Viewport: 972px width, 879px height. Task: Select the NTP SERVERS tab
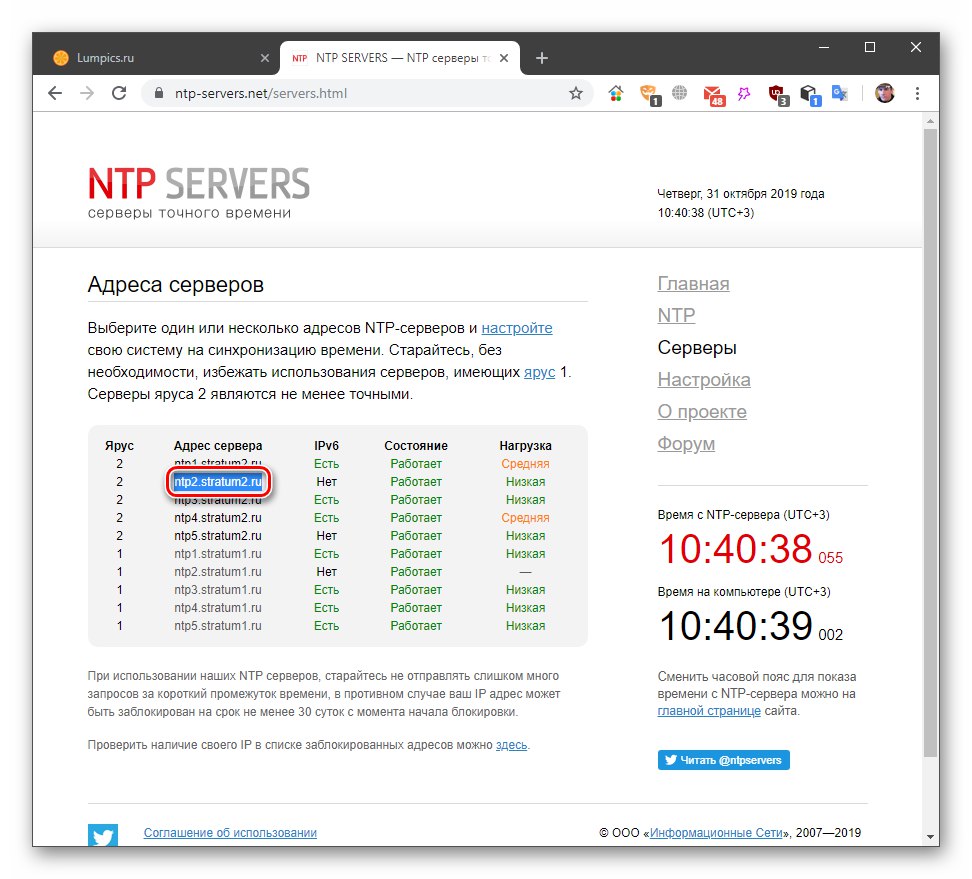pyautogui.click(x=400, y=58)
